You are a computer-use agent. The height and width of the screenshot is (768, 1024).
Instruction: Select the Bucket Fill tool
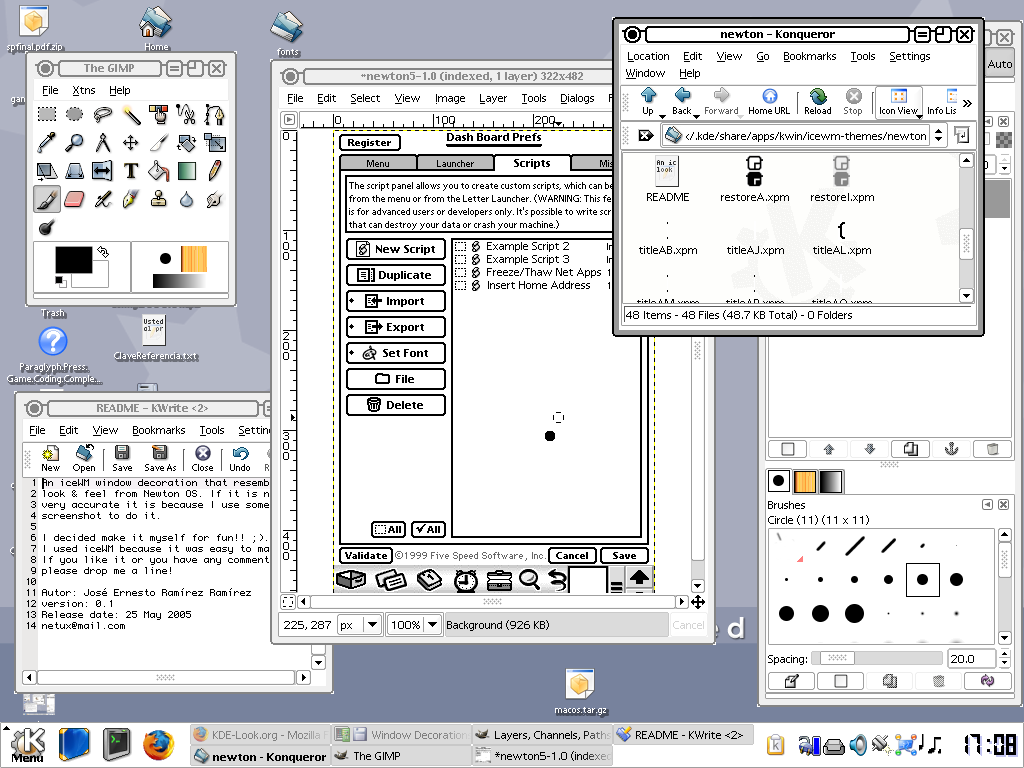[159, 170]
